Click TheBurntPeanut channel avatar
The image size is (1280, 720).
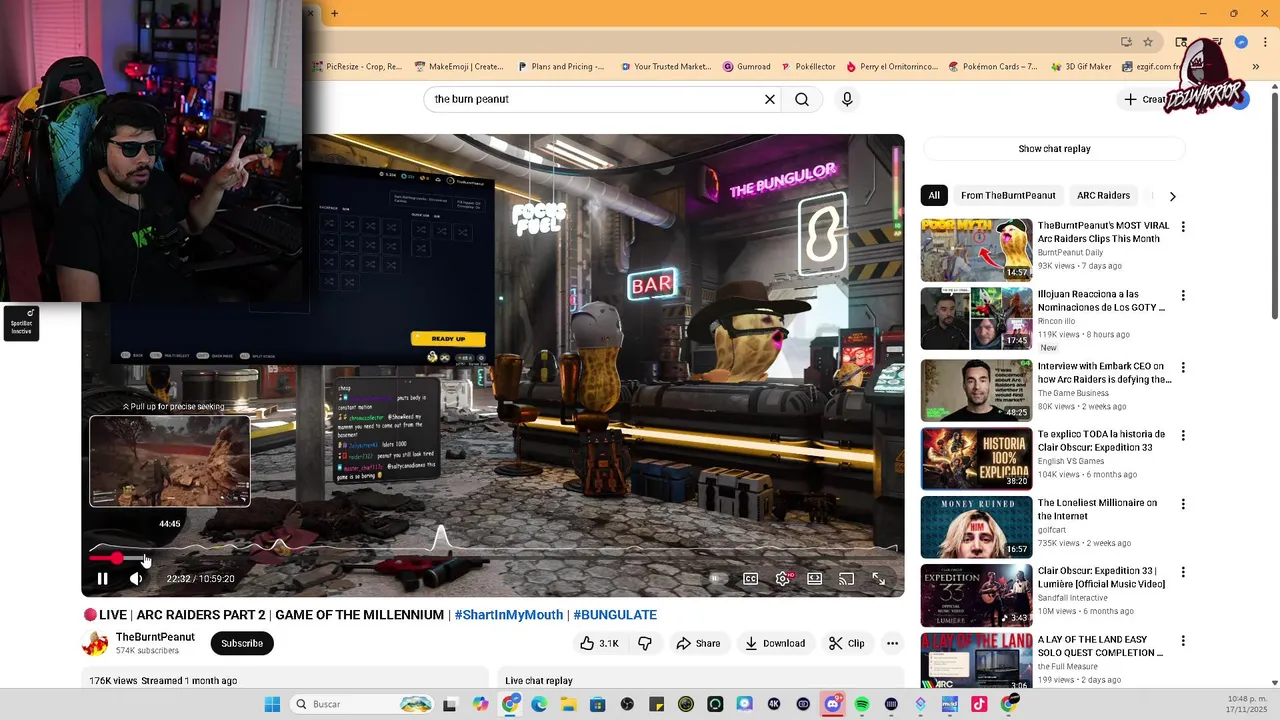[x=95, y=643]
